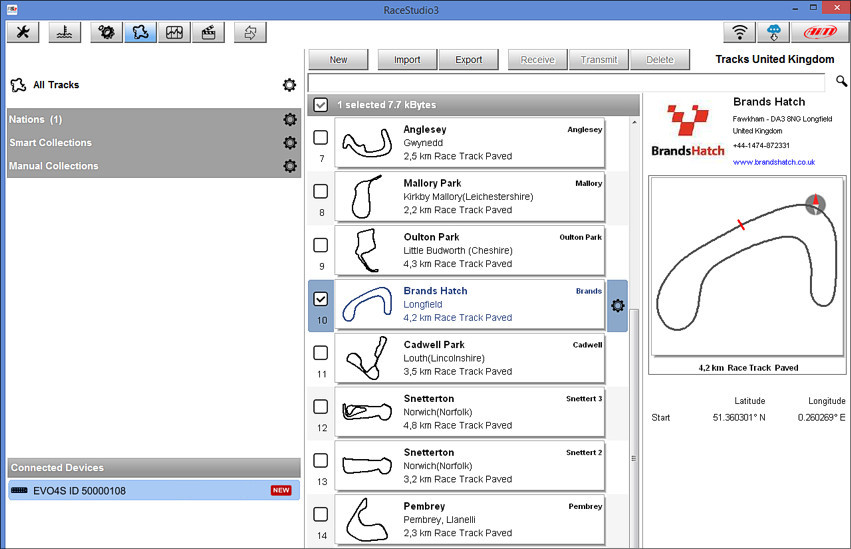
Task: Click the phone number +44-1474-872331
Action: [761, 145]
